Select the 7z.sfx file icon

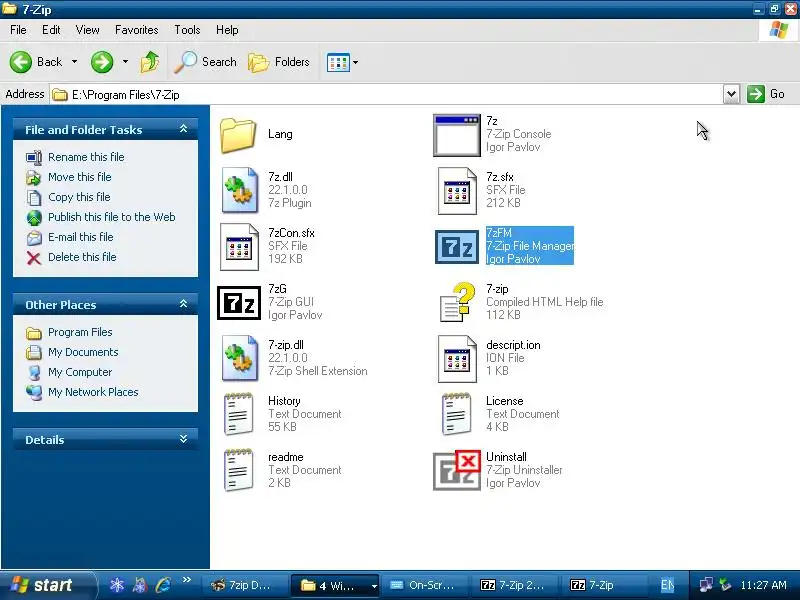[x=457, y=190]
